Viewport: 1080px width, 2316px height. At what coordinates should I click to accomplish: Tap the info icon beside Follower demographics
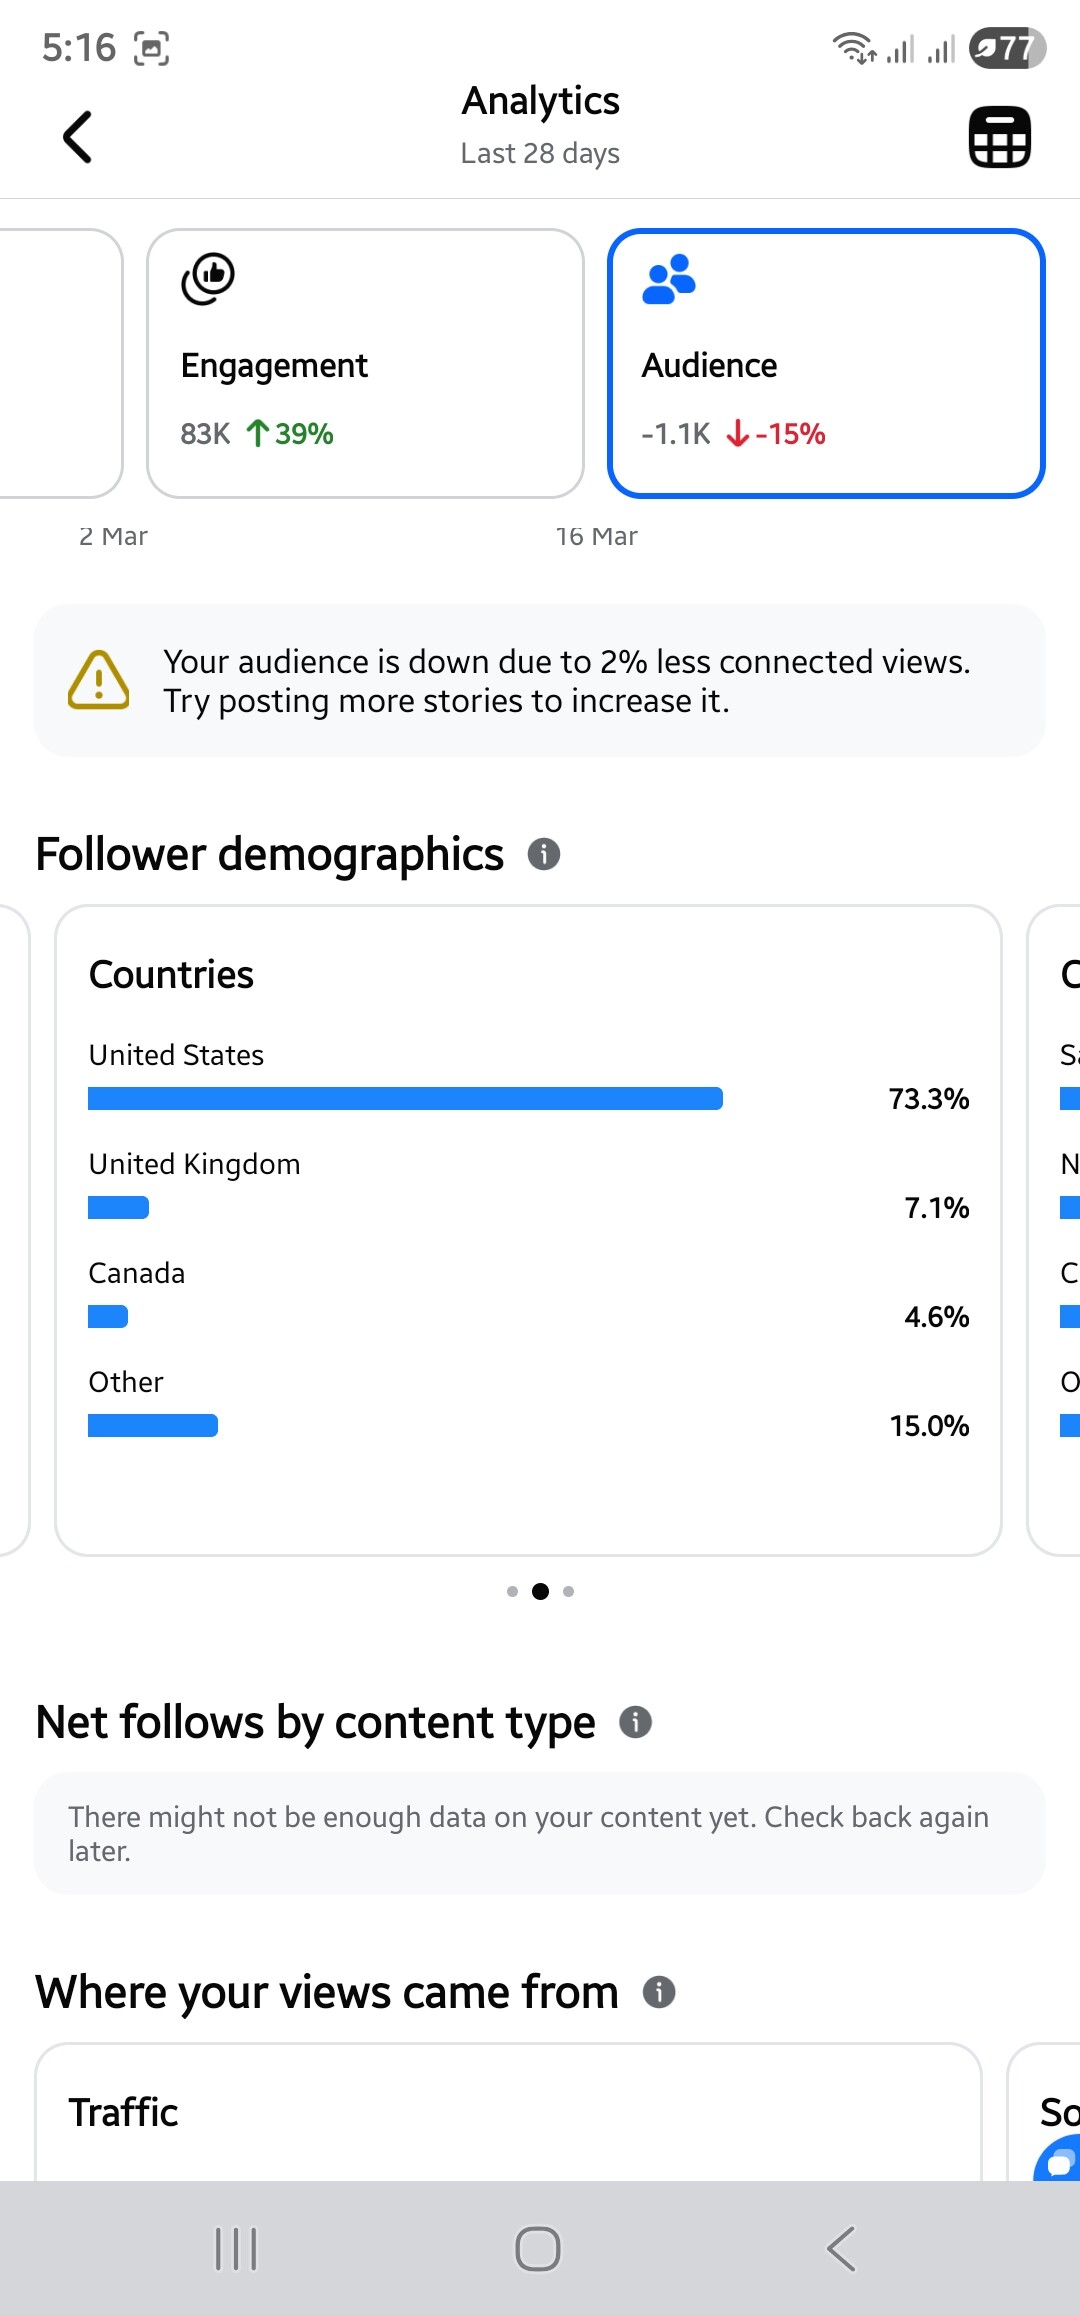click(544, 854)
